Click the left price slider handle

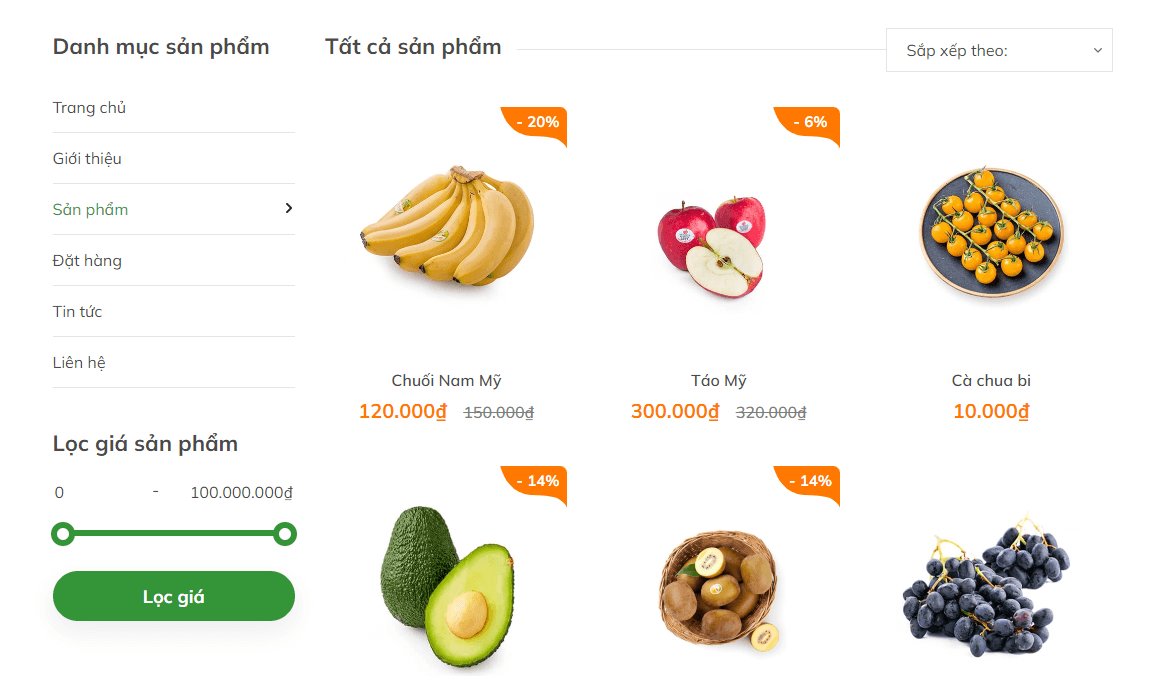(x=63, y=534)
